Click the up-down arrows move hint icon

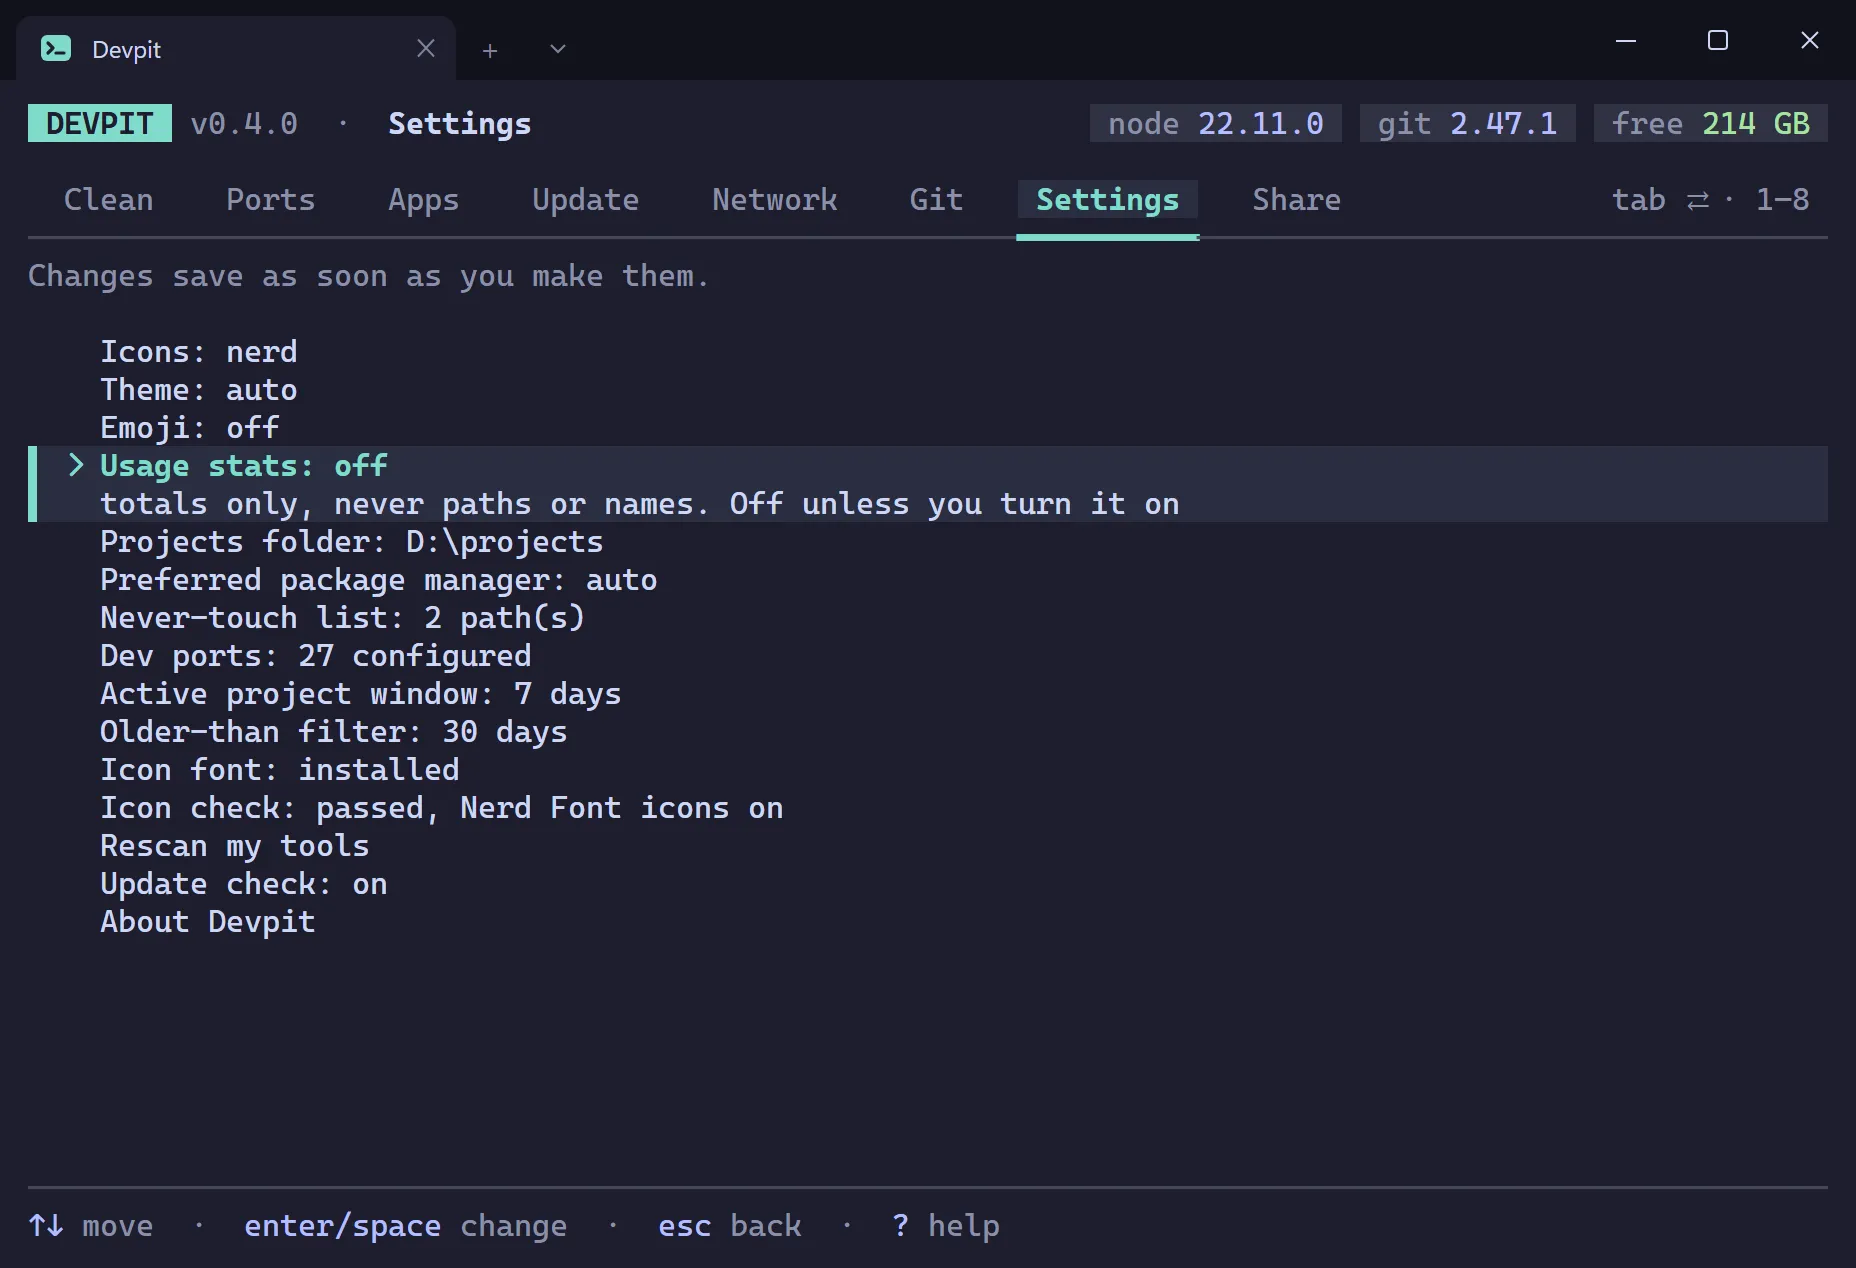pyautogui.click(x=46, y=1225)
